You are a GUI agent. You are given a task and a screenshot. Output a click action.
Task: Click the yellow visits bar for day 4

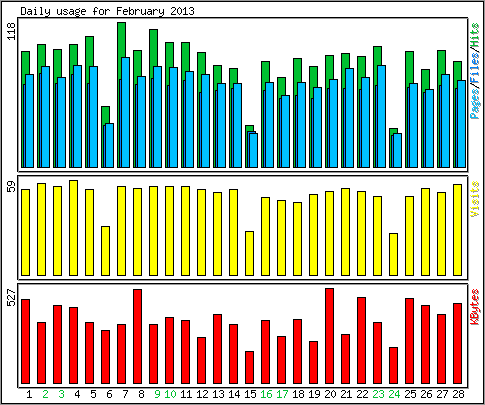(73, 228)
